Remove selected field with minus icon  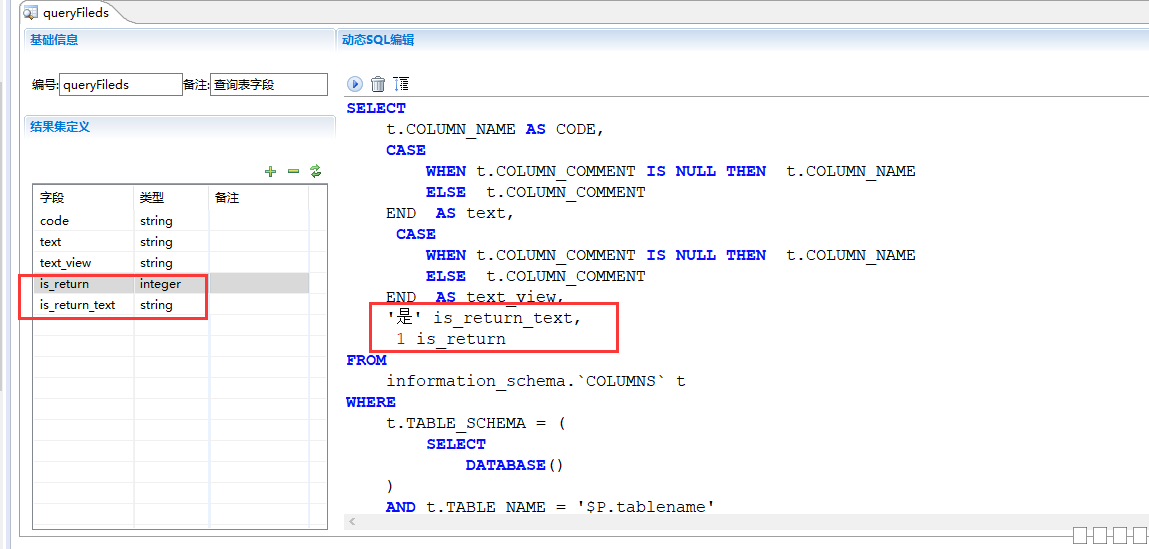[293, 171]
